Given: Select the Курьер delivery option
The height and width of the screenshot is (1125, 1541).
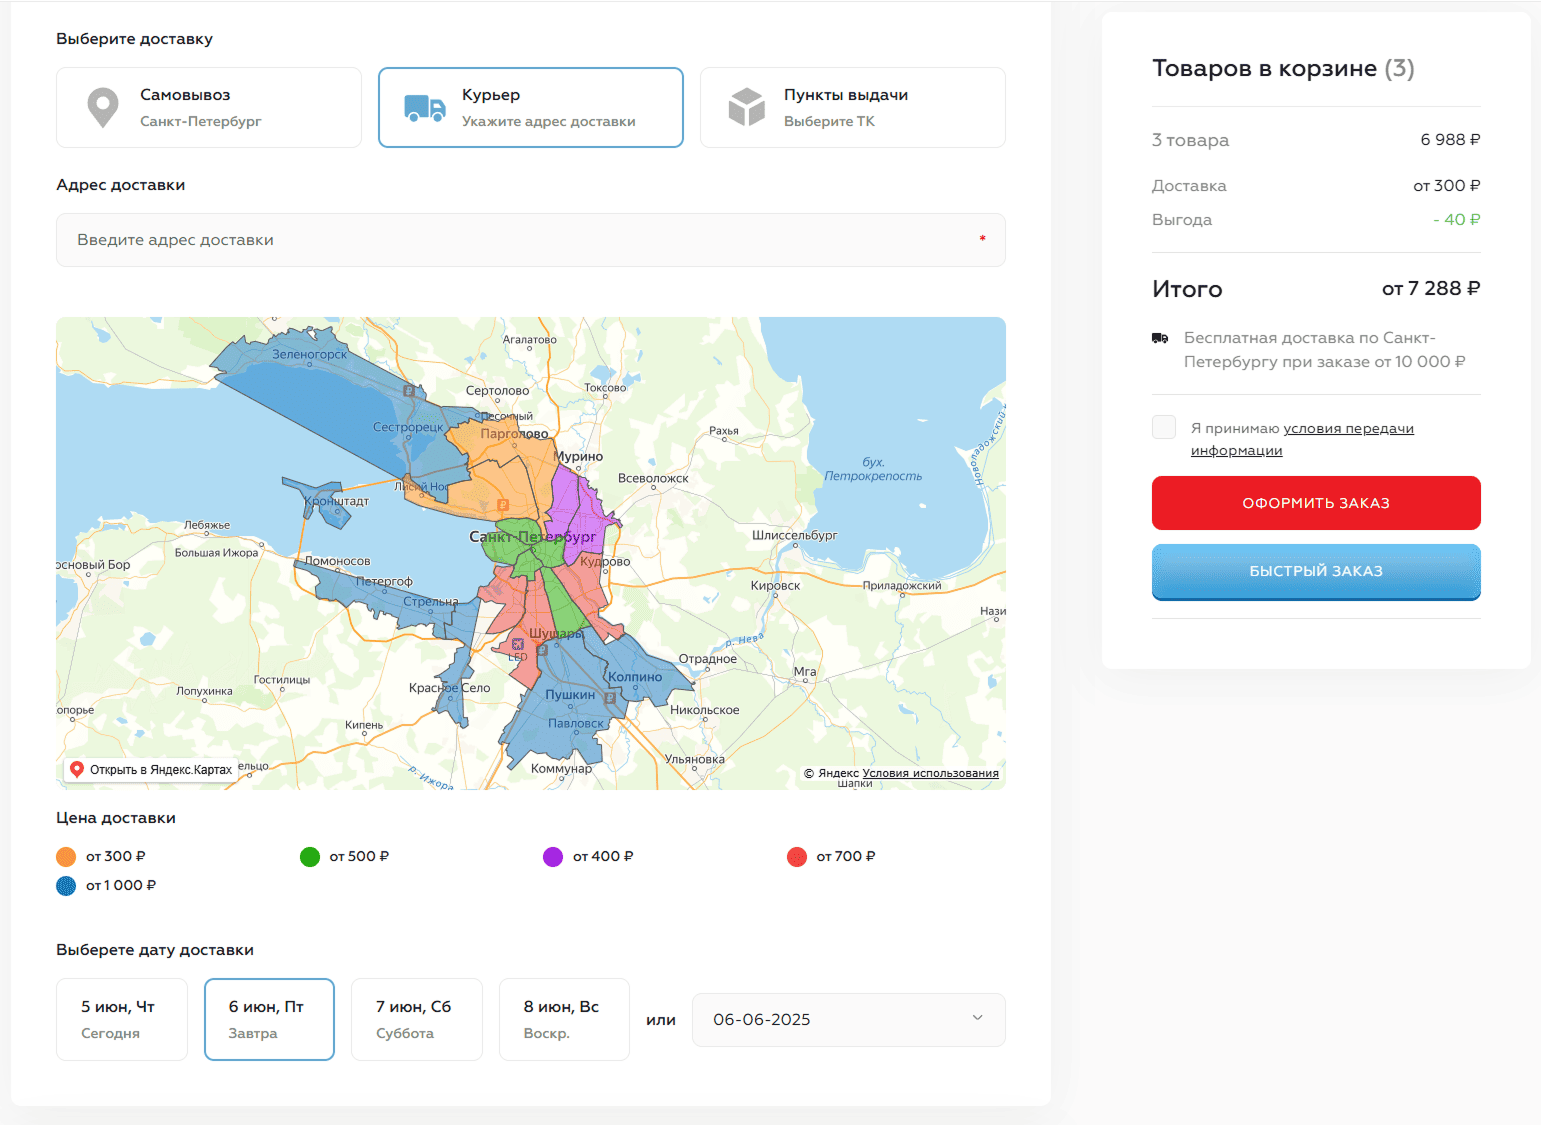Looking at the screenshot, I should tap(531, 108).
